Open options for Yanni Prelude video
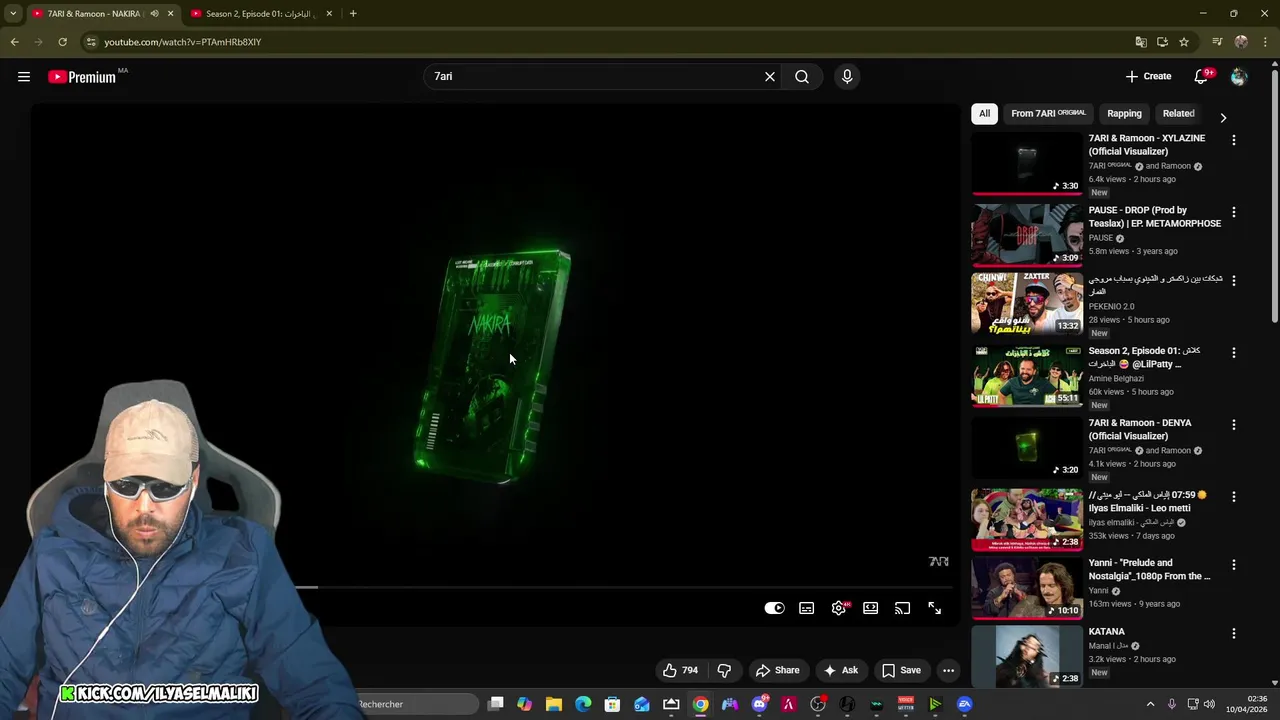 tap(1234, 565)
